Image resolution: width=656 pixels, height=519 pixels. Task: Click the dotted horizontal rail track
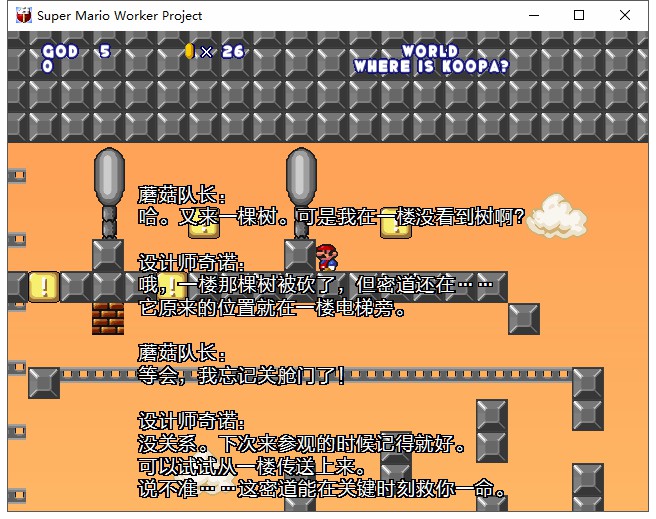click(x=316, y=374)
